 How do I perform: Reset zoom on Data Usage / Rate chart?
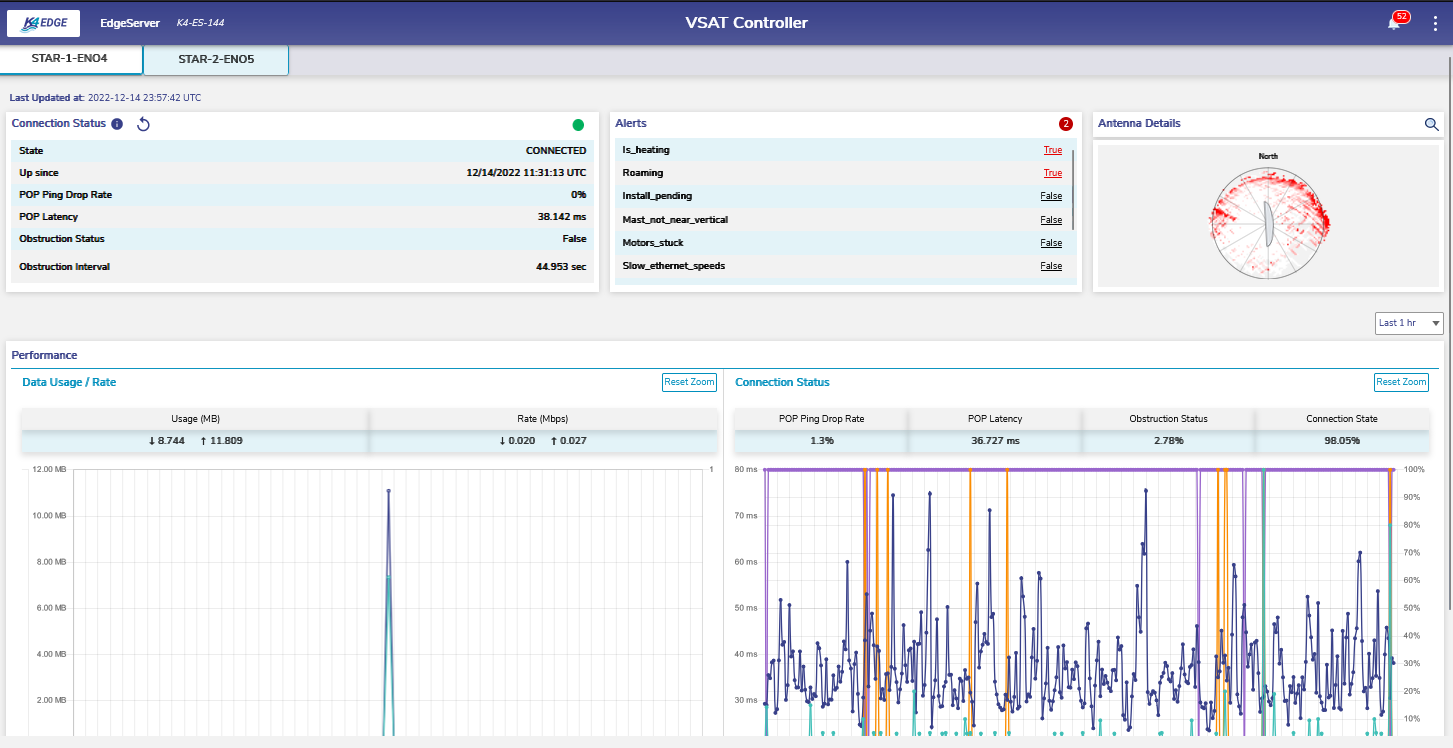(x=689, y=382)
